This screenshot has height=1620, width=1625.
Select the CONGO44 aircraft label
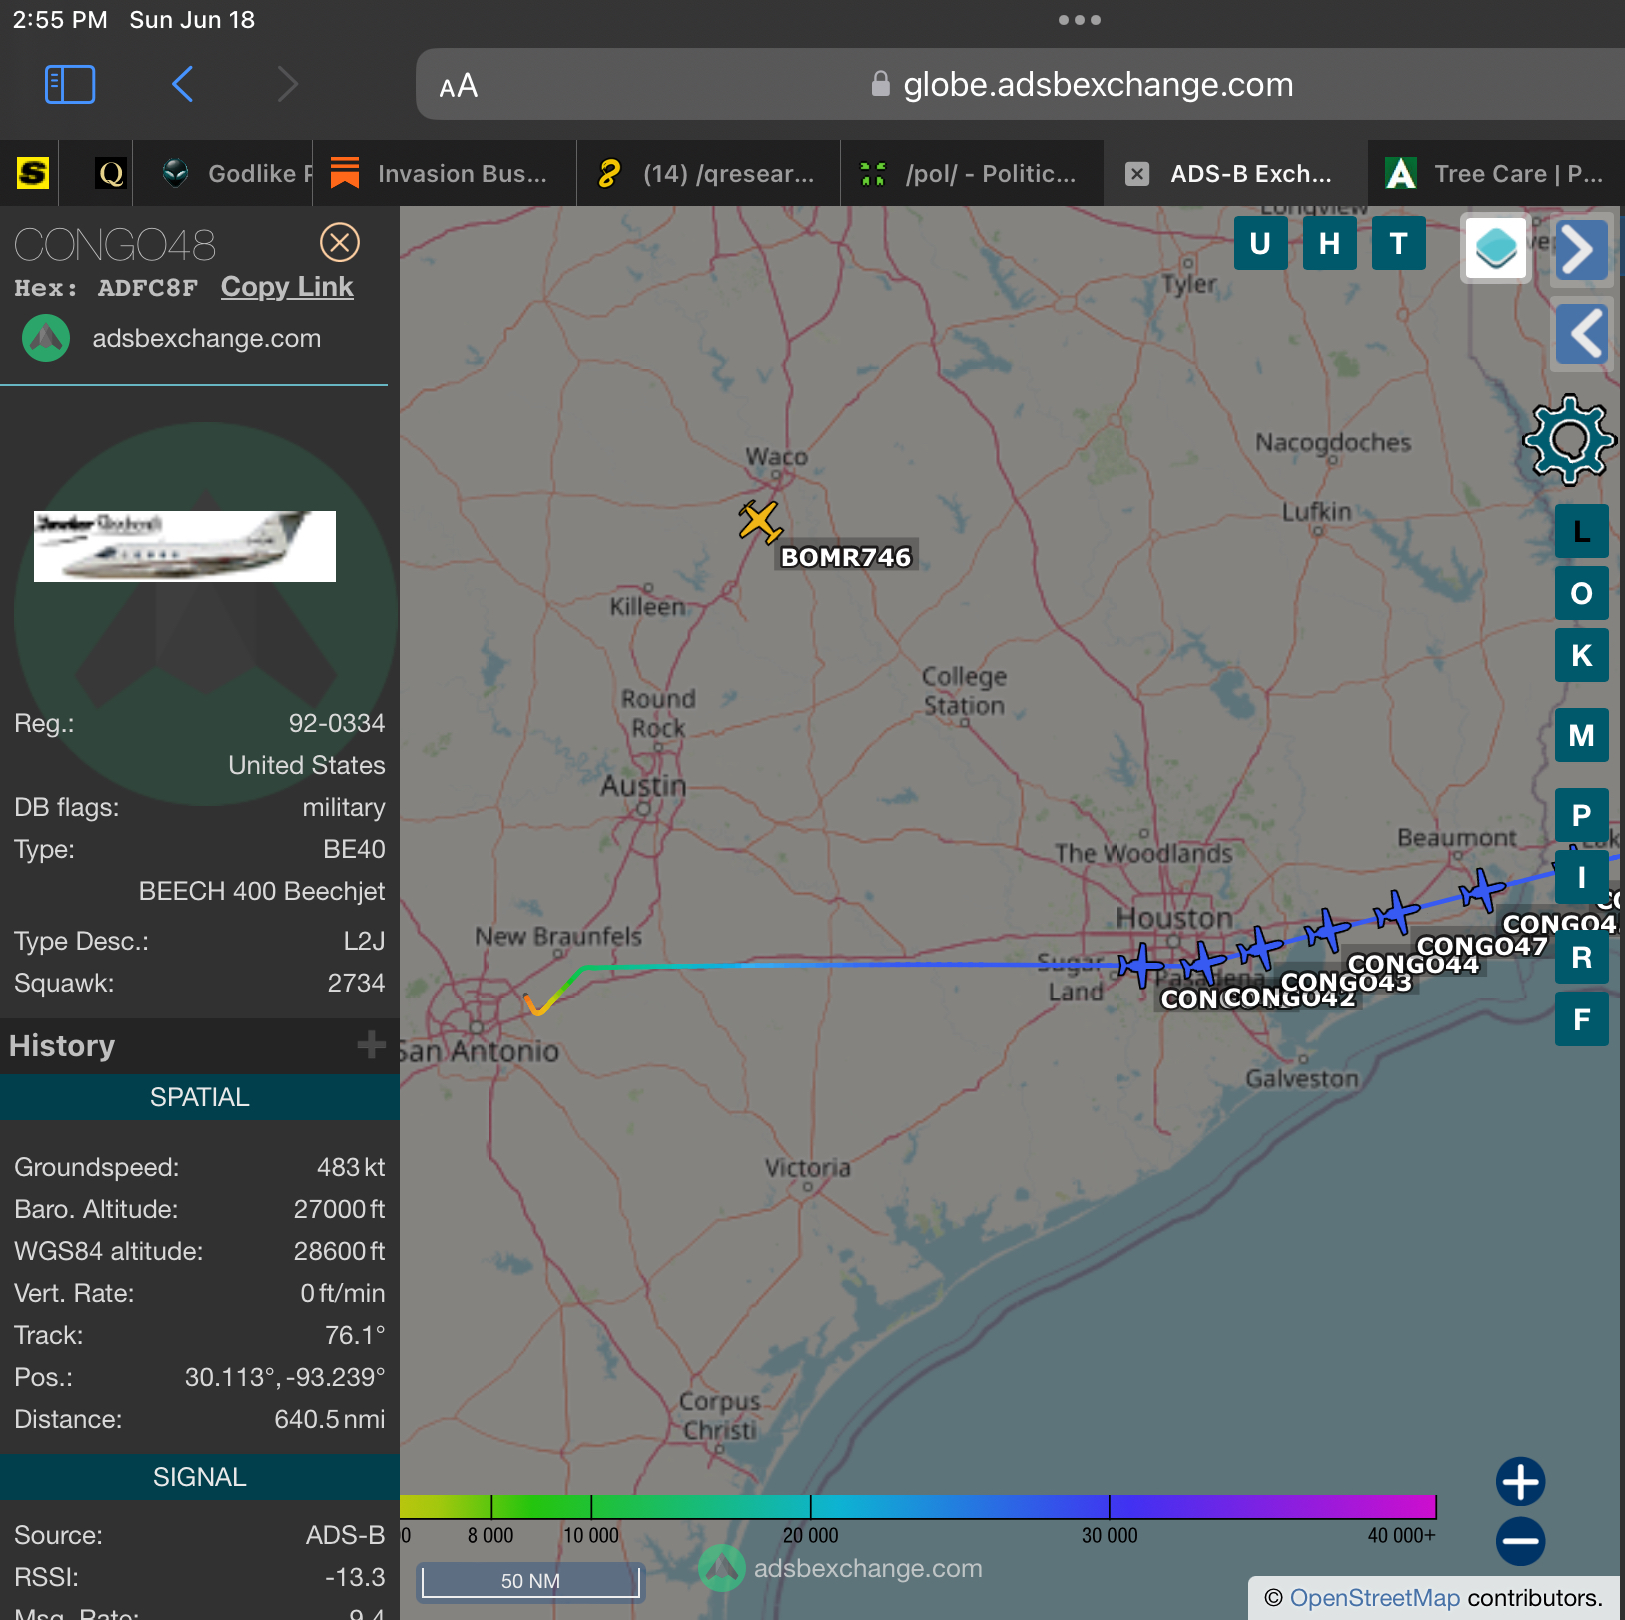click(1413, 964)
